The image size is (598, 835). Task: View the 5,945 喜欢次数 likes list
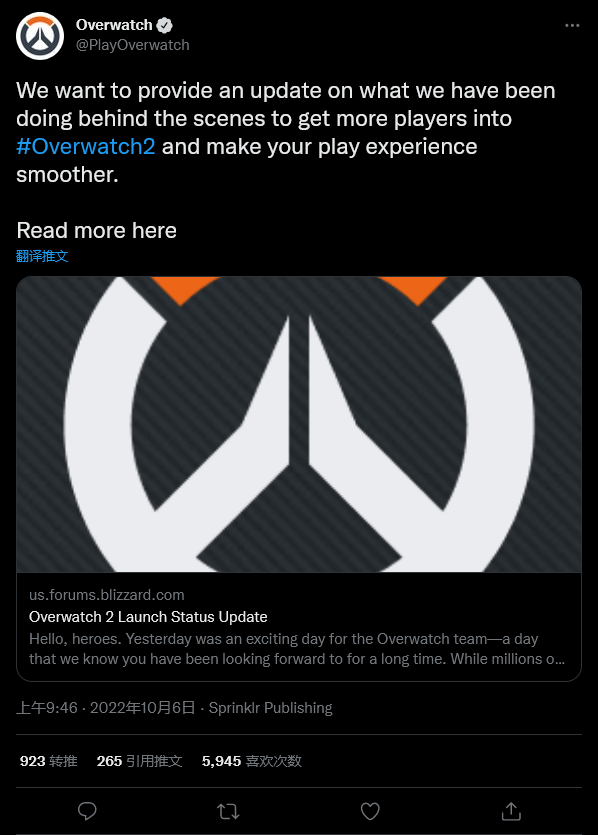252,761
